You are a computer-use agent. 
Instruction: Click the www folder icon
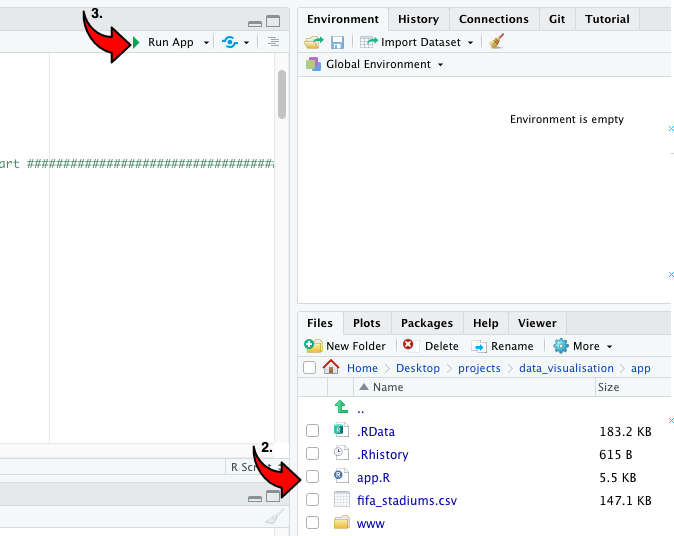(342, 523)
